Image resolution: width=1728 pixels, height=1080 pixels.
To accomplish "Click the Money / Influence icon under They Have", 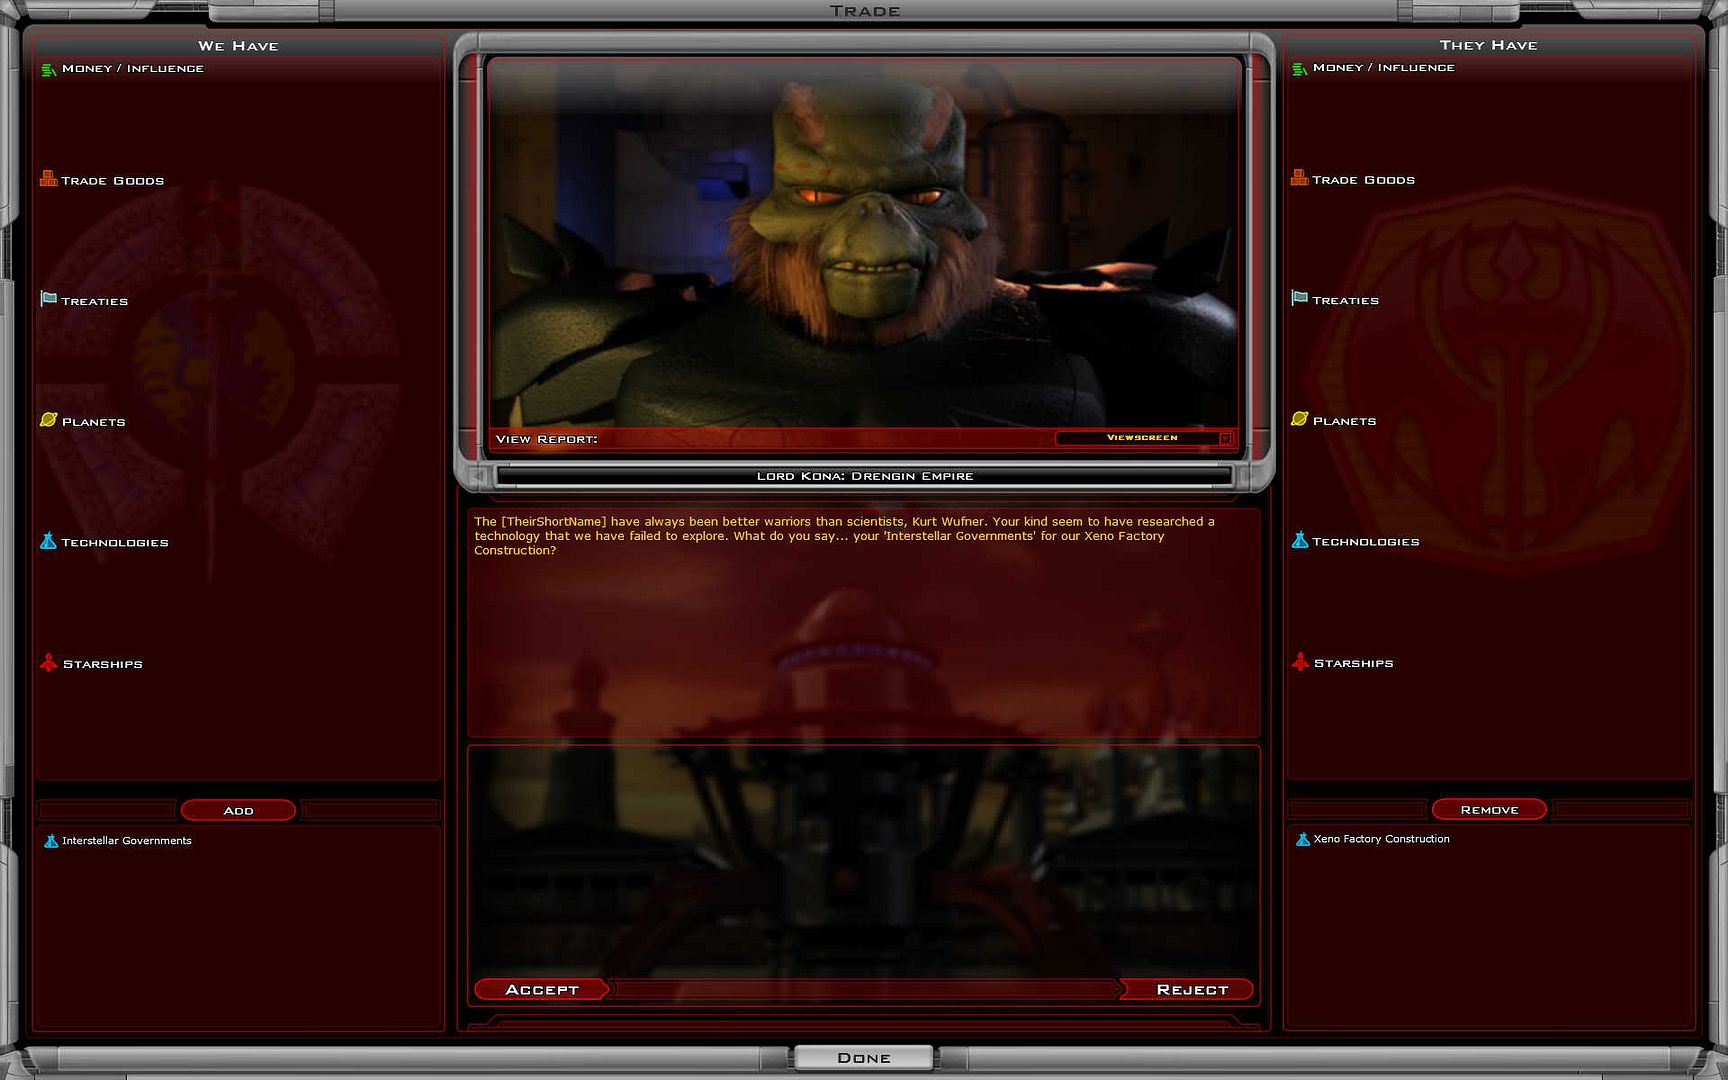I will coord(1299,68).
